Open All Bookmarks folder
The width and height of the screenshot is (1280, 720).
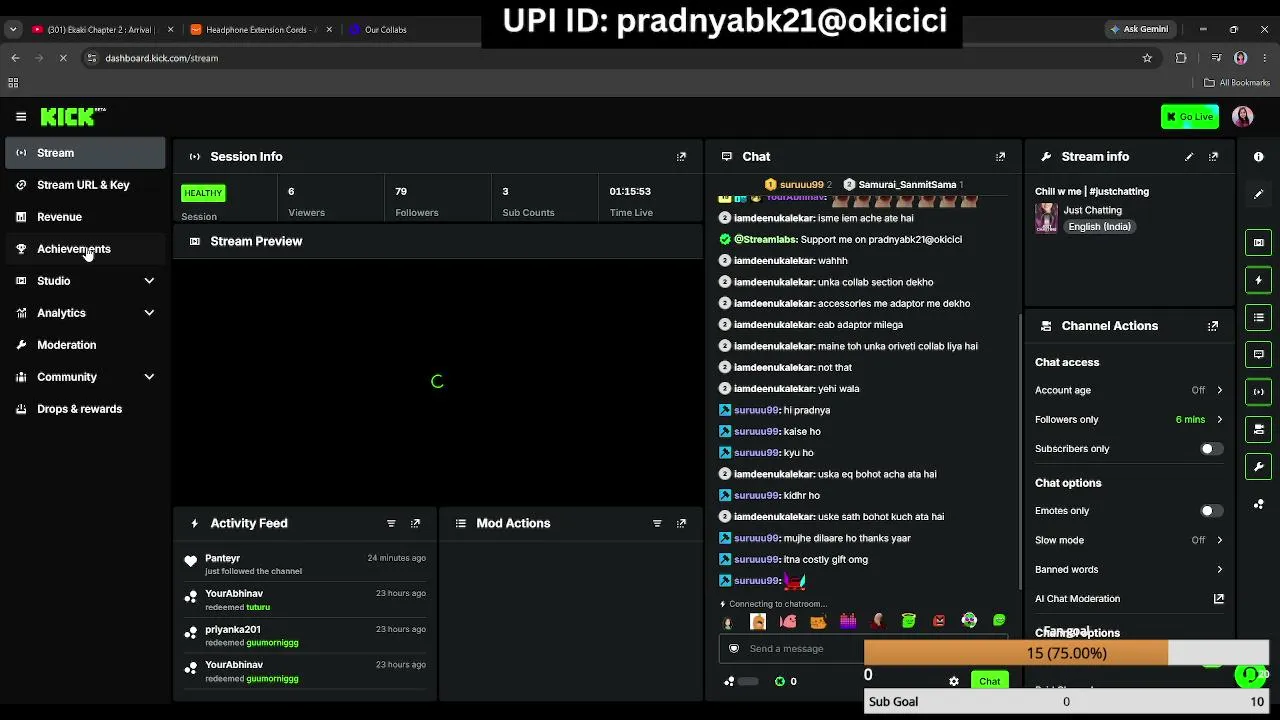click(1237, 83)
